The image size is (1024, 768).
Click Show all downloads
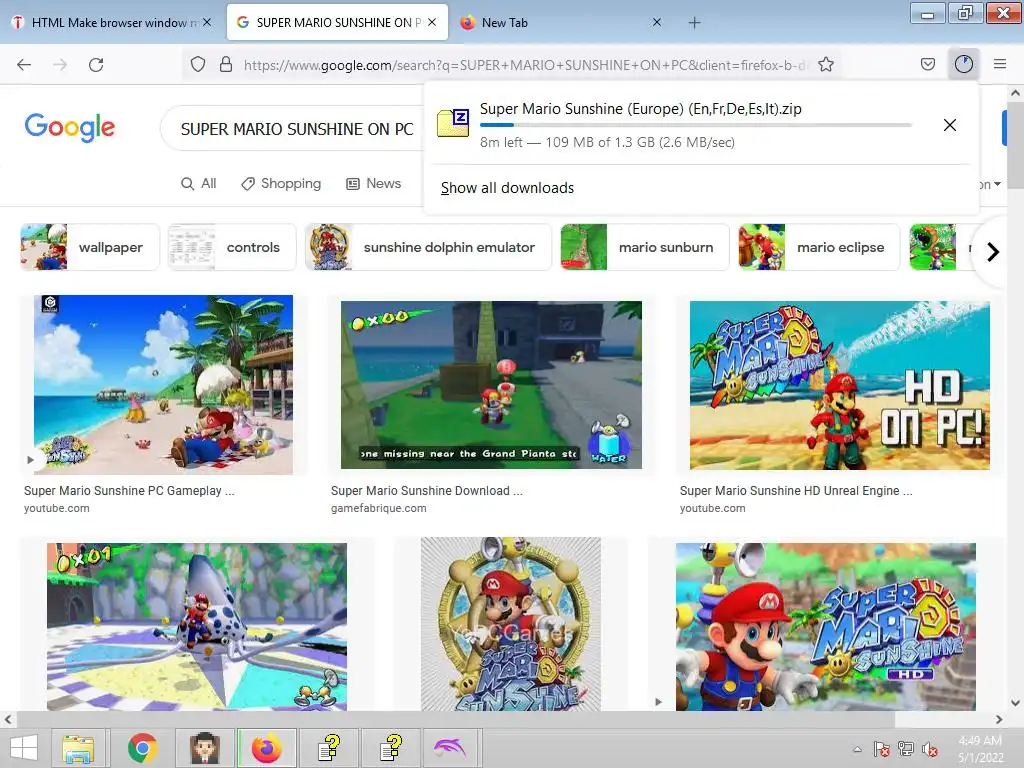(507, 188)
